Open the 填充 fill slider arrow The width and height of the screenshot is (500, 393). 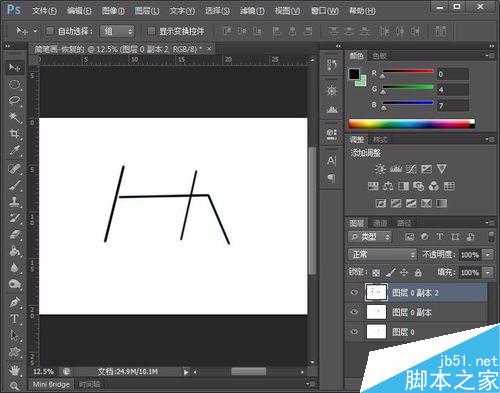point(488,273)
